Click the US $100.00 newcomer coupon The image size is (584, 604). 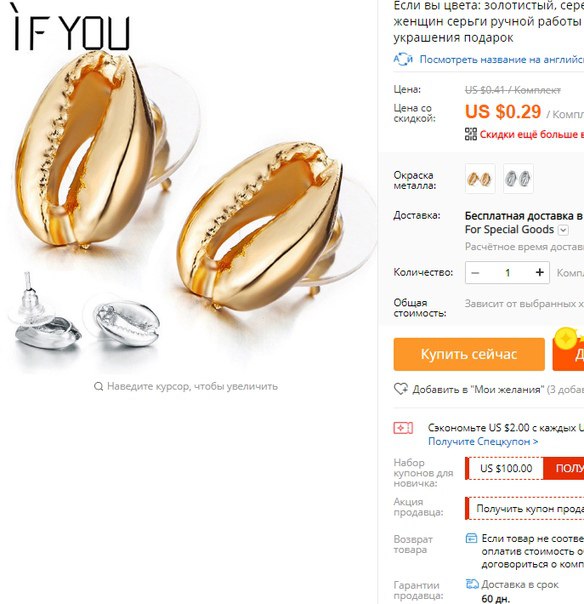pyautogui.click(x=506, y=468)
